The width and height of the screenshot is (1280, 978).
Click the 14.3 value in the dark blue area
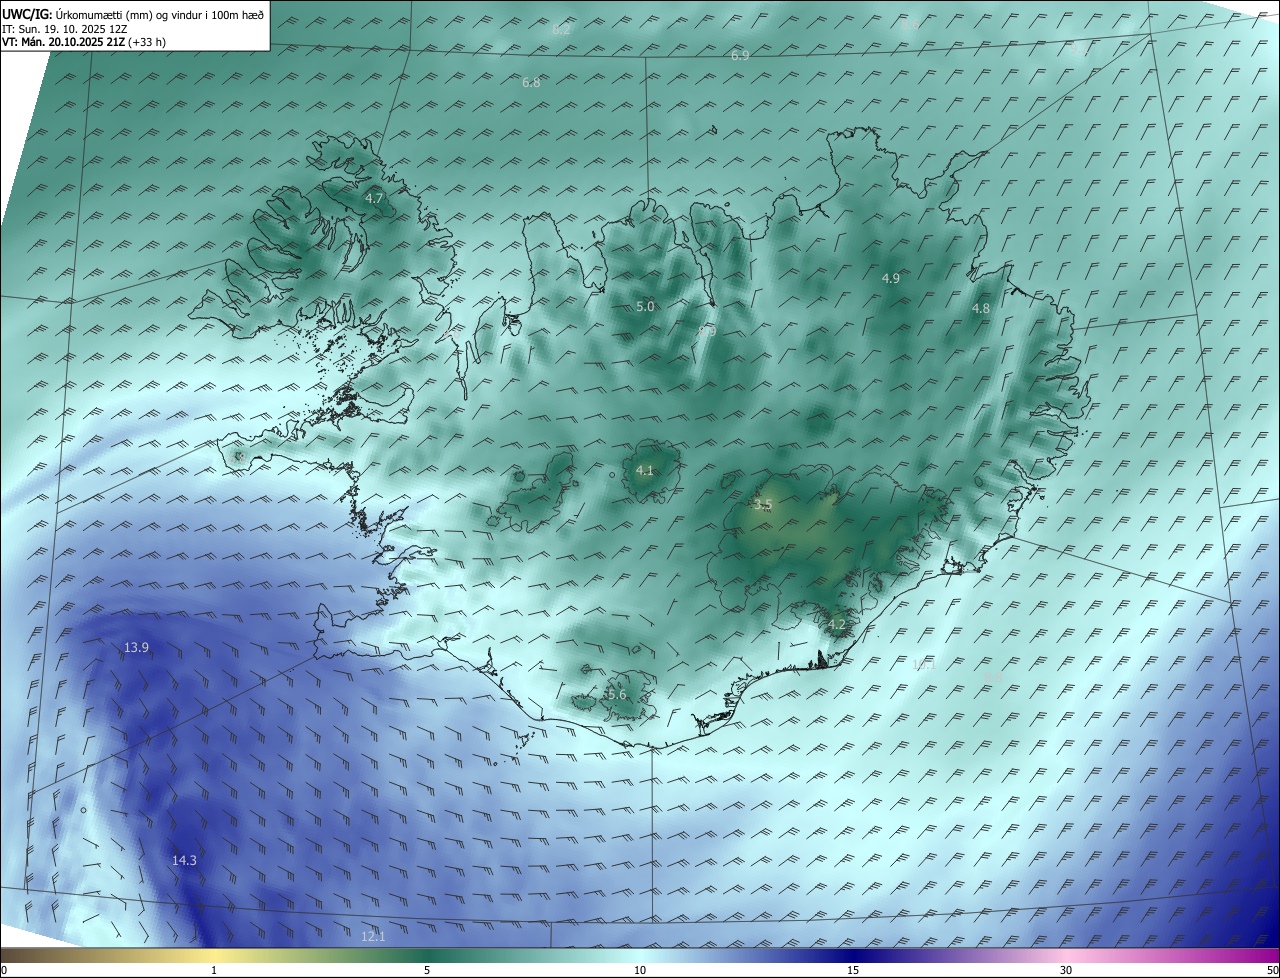click(184, 860)
